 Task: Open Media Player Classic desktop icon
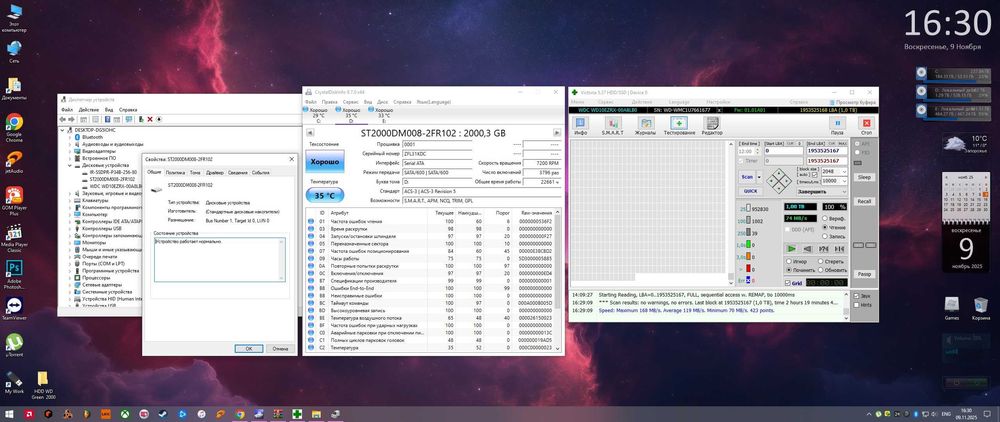[x=13, y=237]
